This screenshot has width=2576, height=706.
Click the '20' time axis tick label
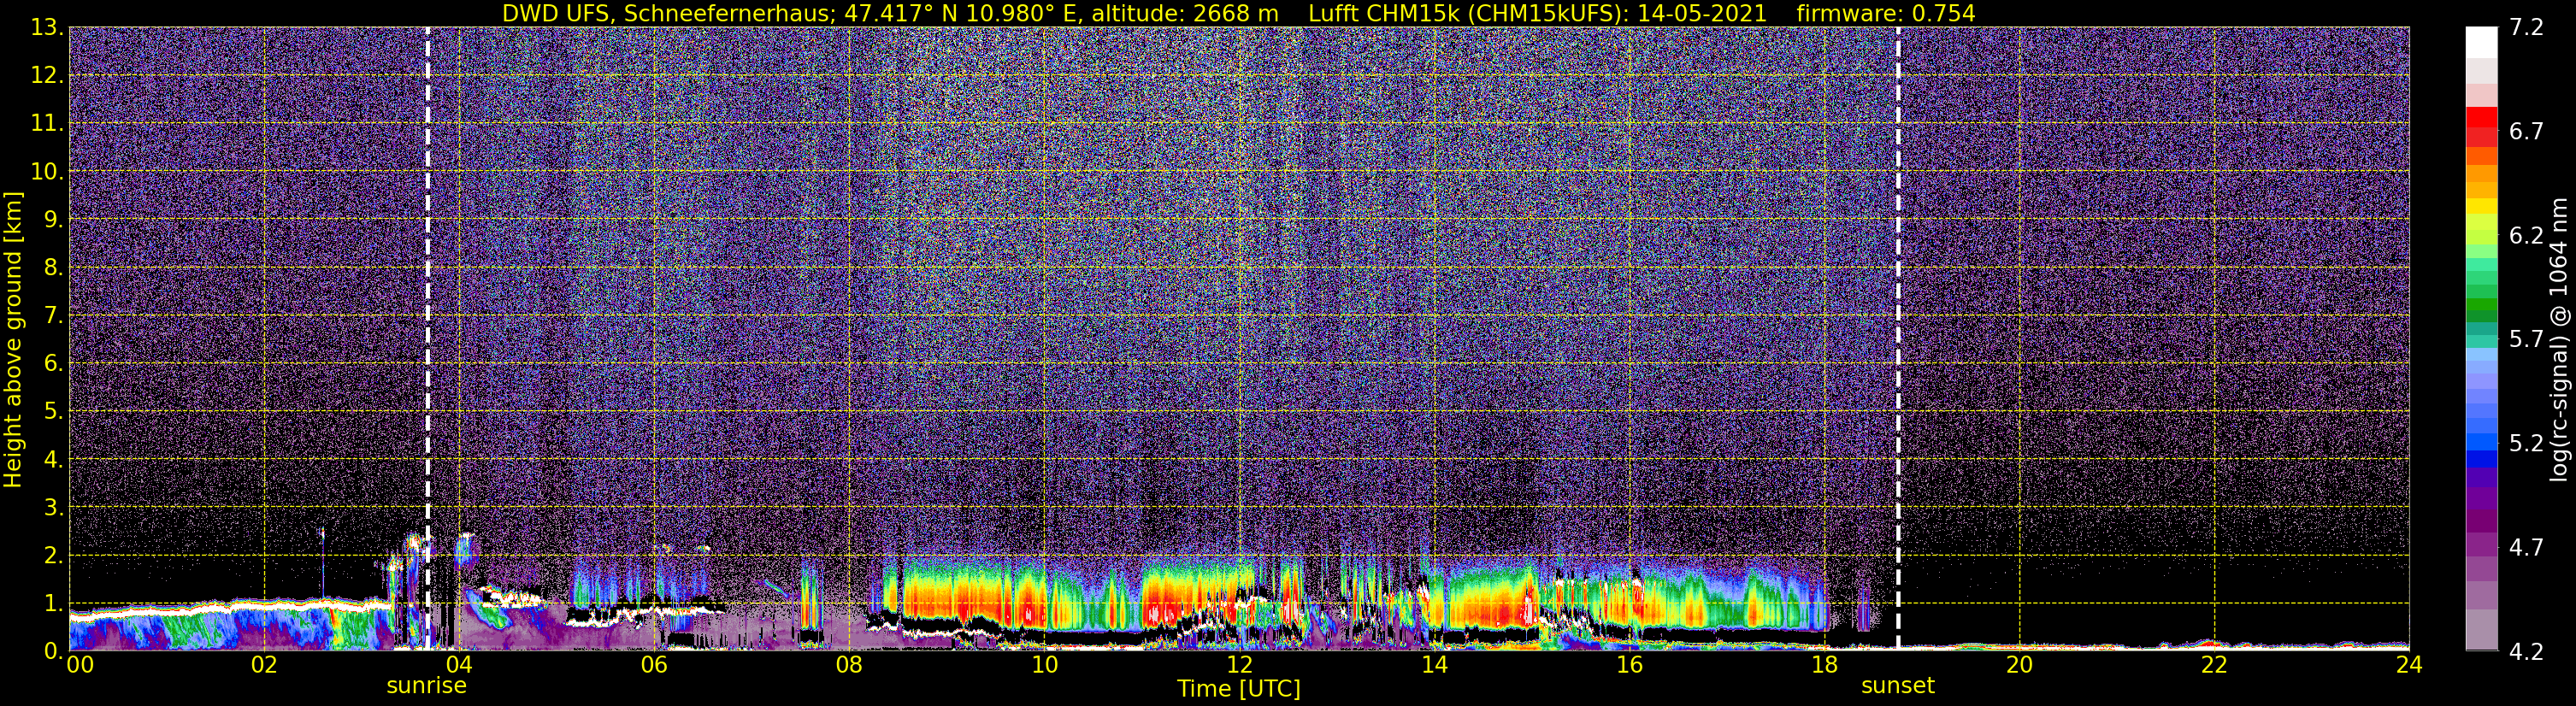(2019, 665)
